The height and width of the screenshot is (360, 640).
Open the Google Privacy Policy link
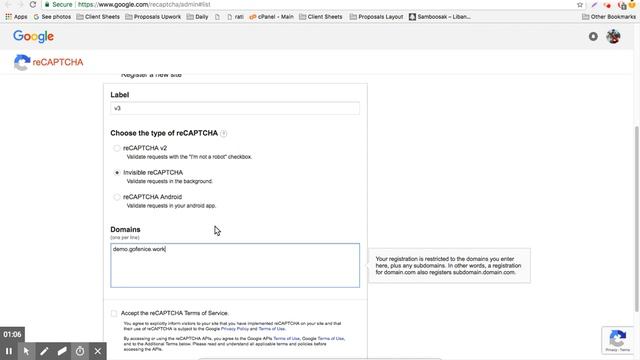(235, 329)
